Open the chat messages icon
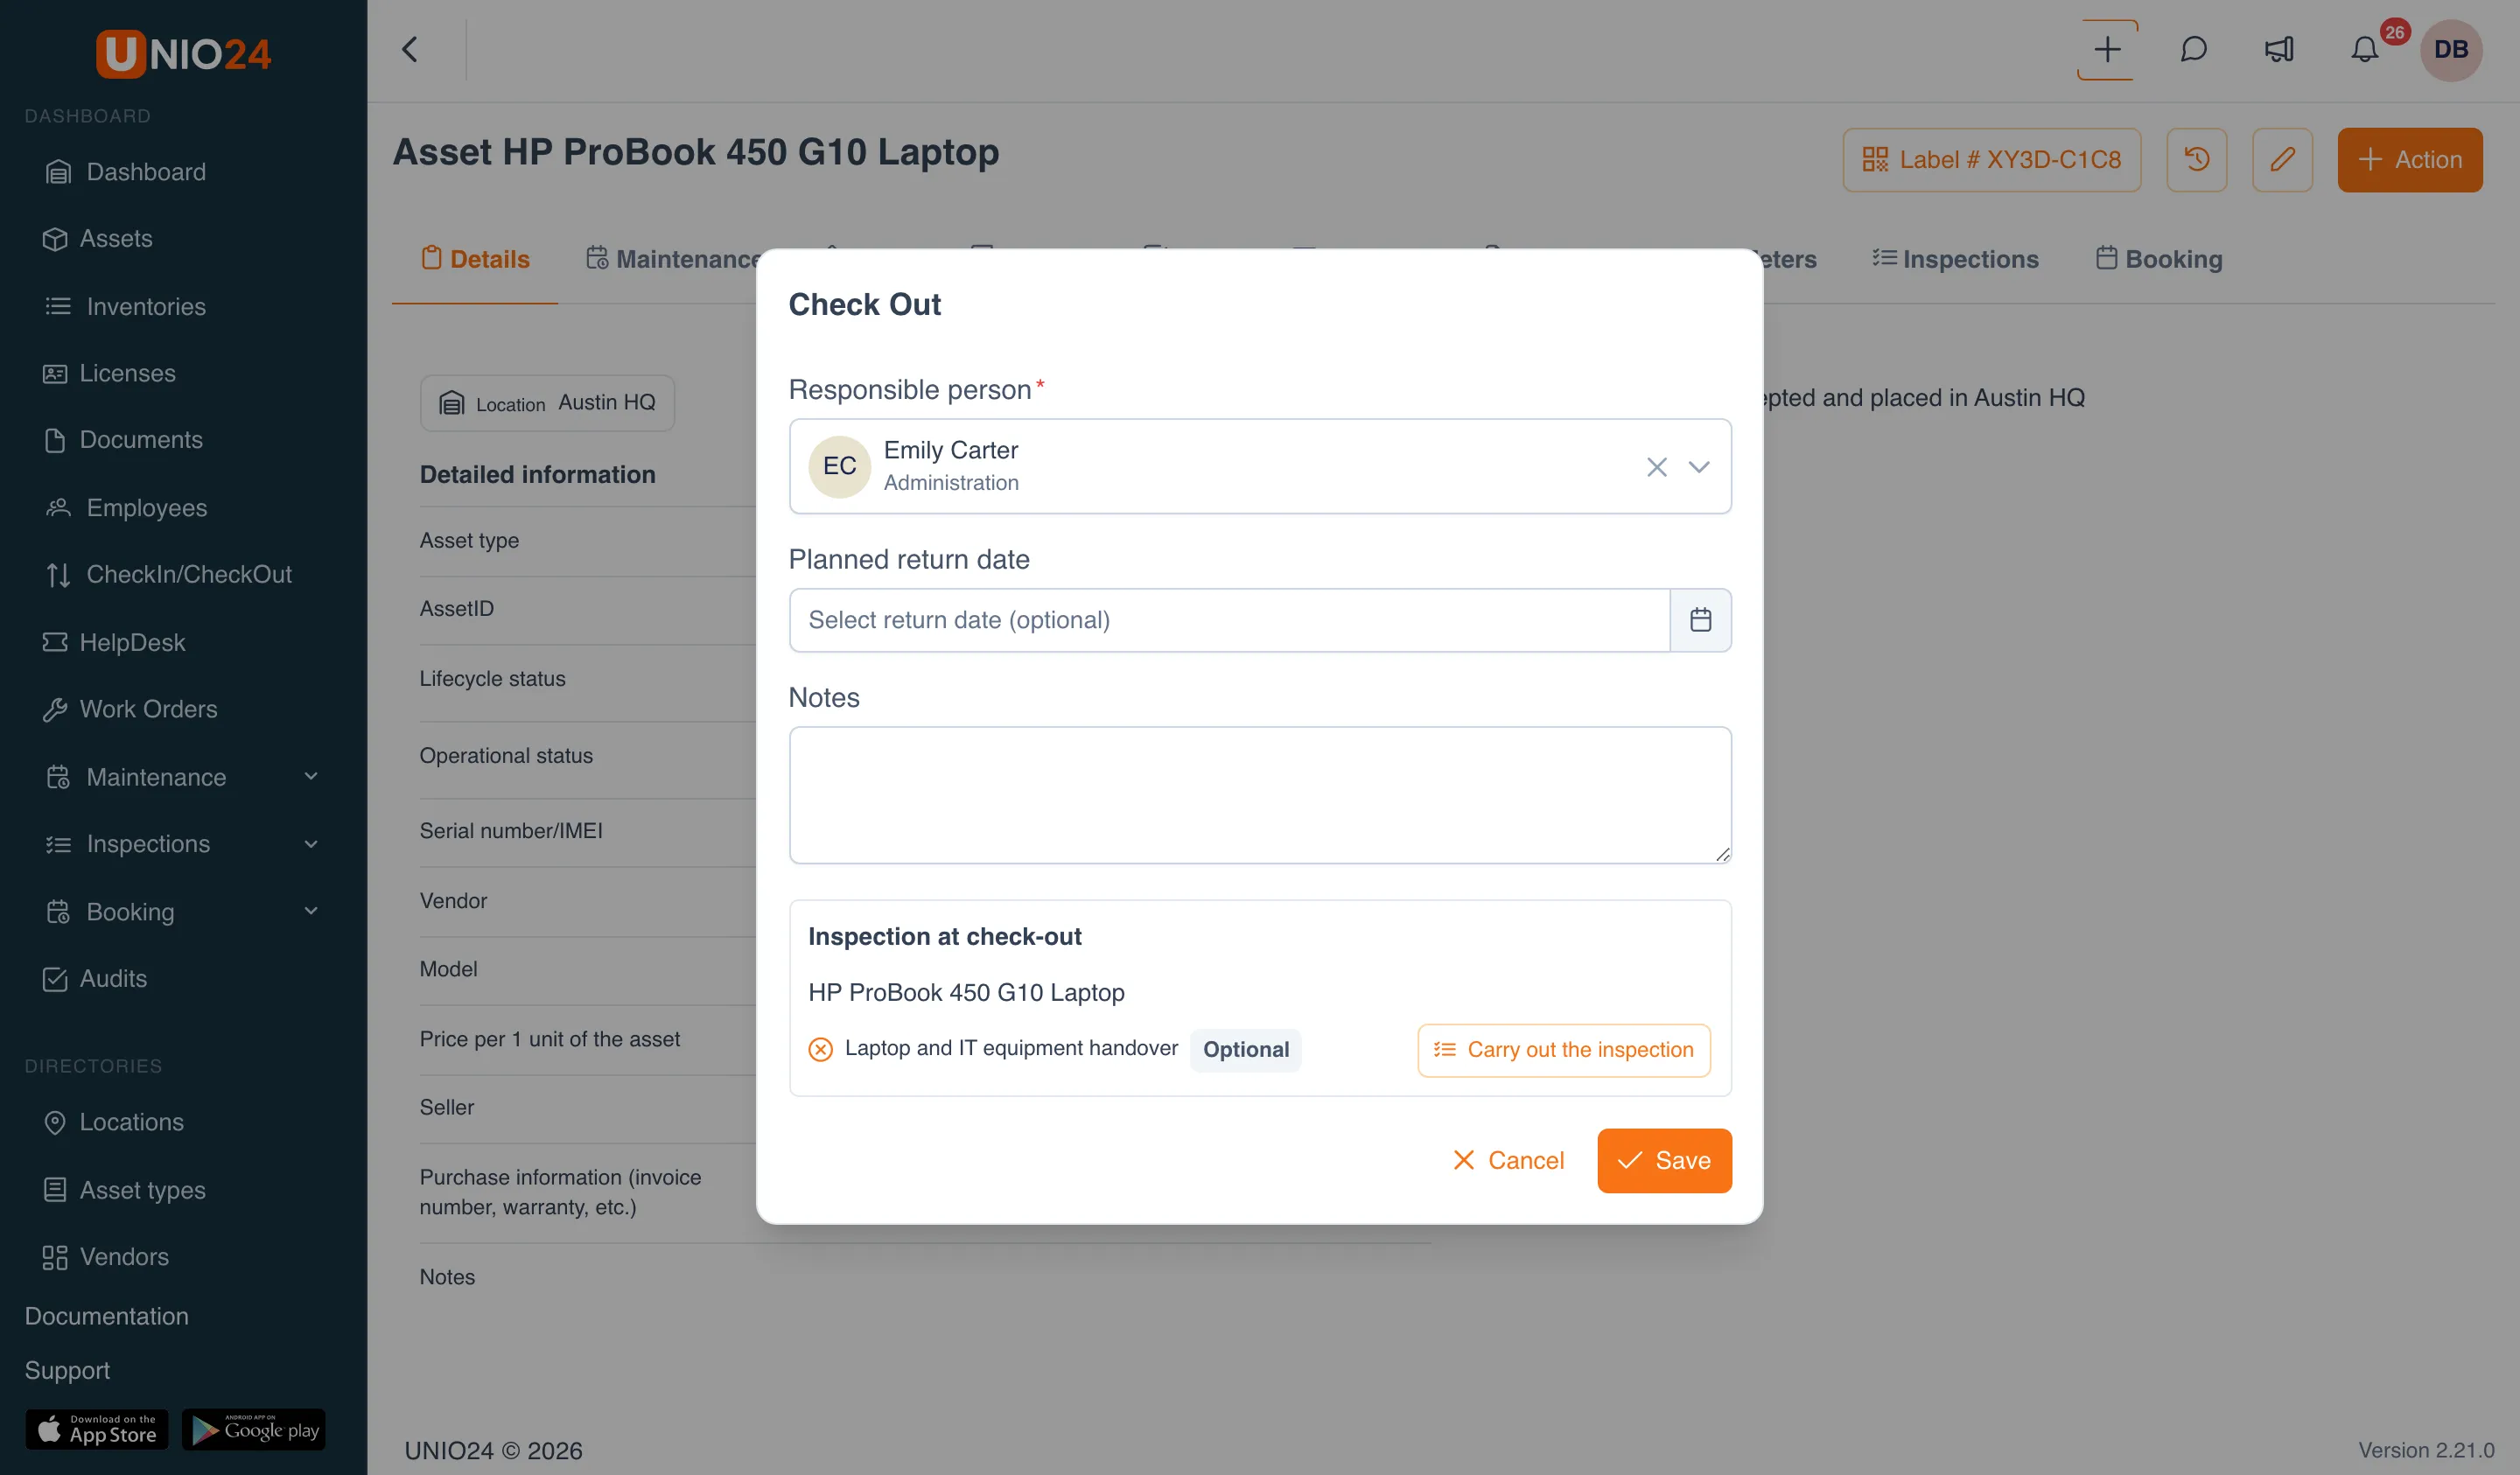Viewport: 2520px width, 1475px height. (2193, 49)
